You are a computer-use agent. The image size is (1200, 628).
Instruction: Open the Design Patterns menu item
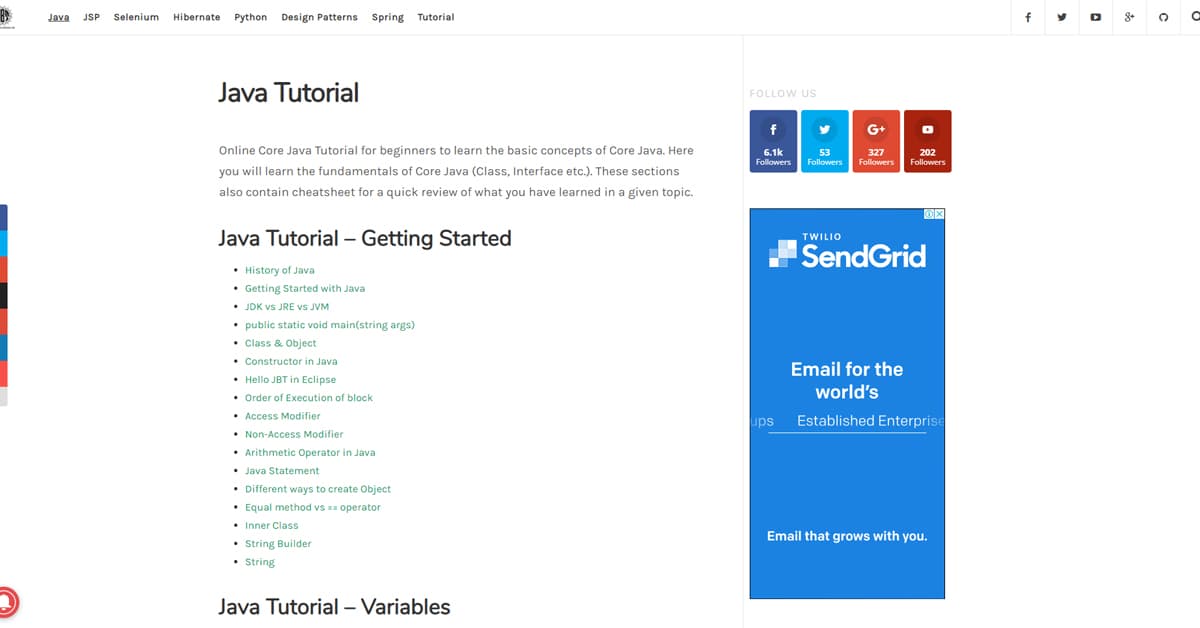(x=319, y=17)
